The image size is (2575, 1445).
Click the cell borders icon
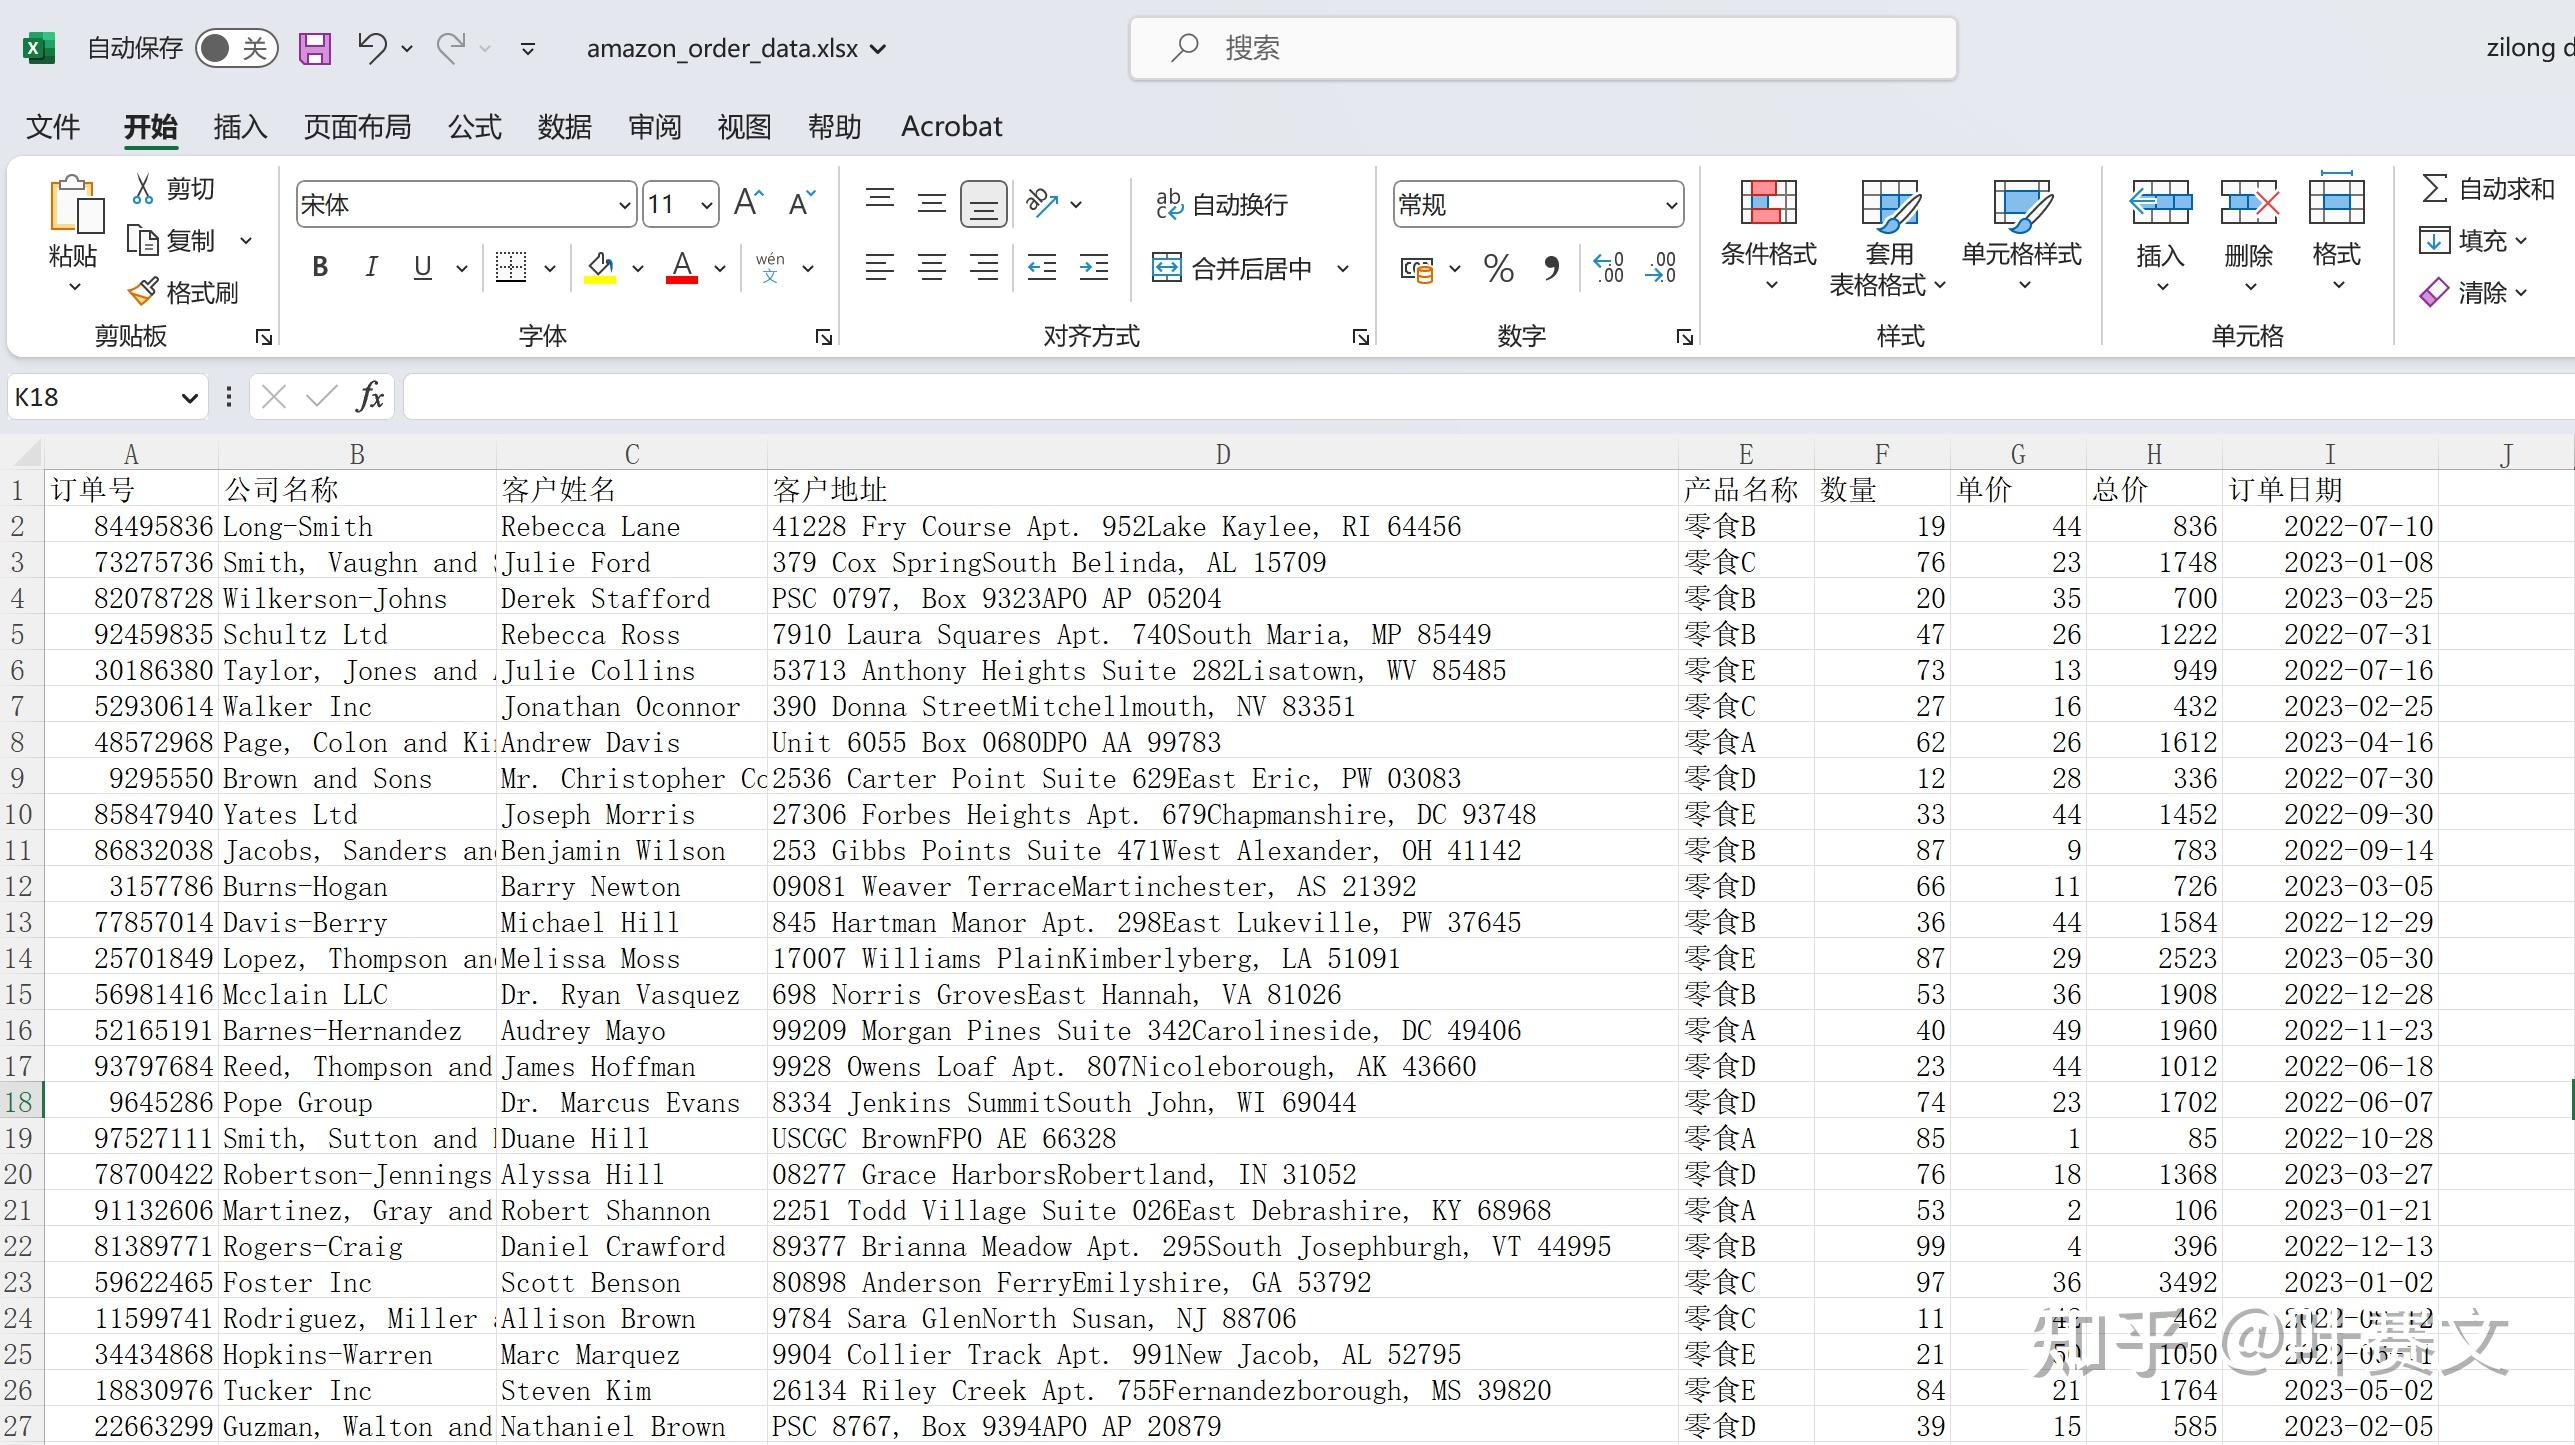coord(511,267)
